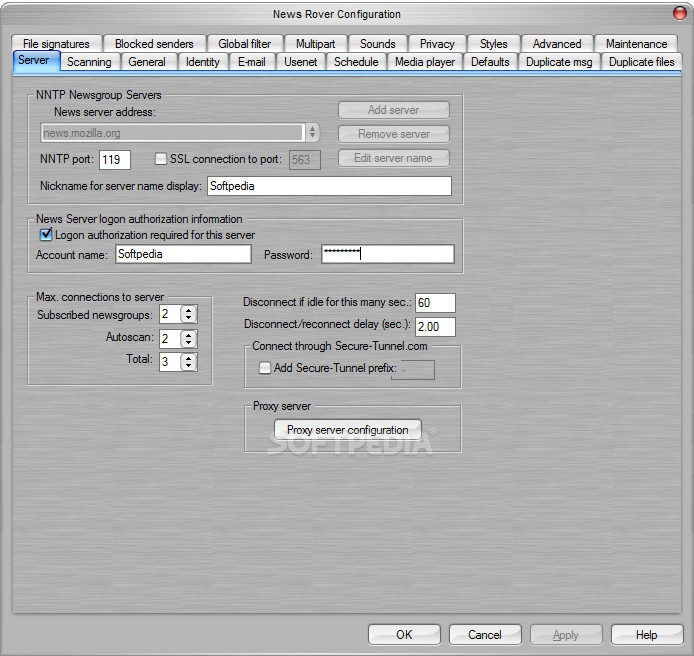The image size is (694, 656).
Task: Select the Server tab
Action: [x=34, y=60]
